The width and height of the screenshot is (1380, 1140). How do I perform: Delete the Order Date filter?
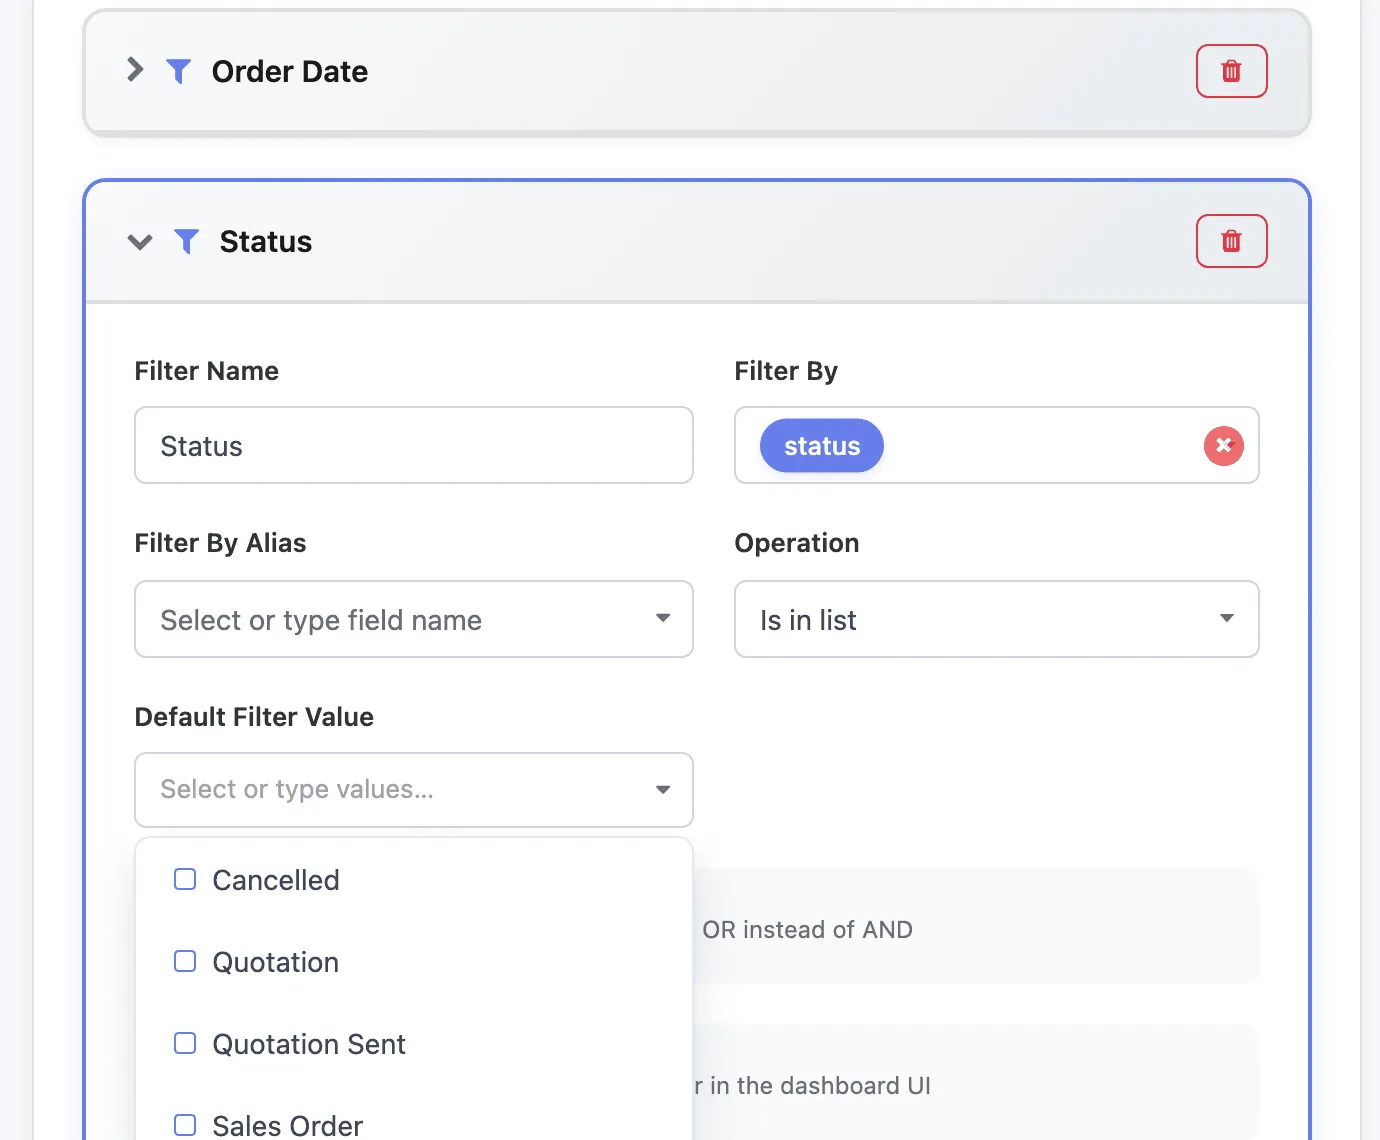1231,71
